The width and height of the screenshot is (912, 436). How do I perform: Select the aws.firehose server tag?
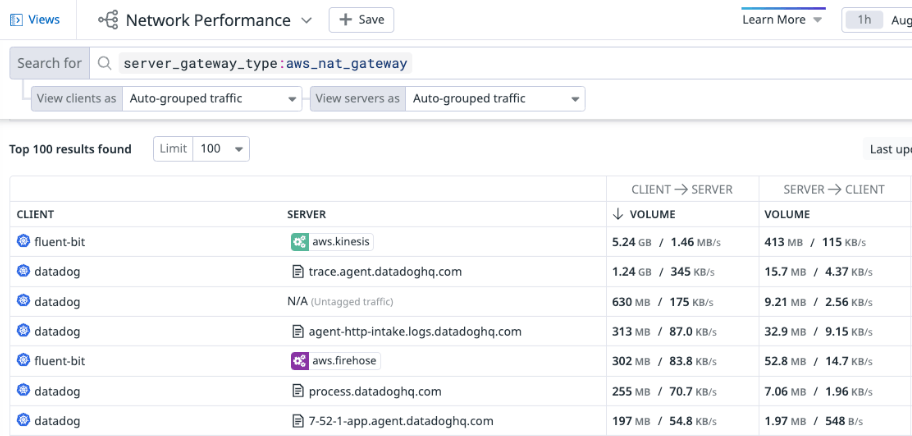click(x=336, y=361)
